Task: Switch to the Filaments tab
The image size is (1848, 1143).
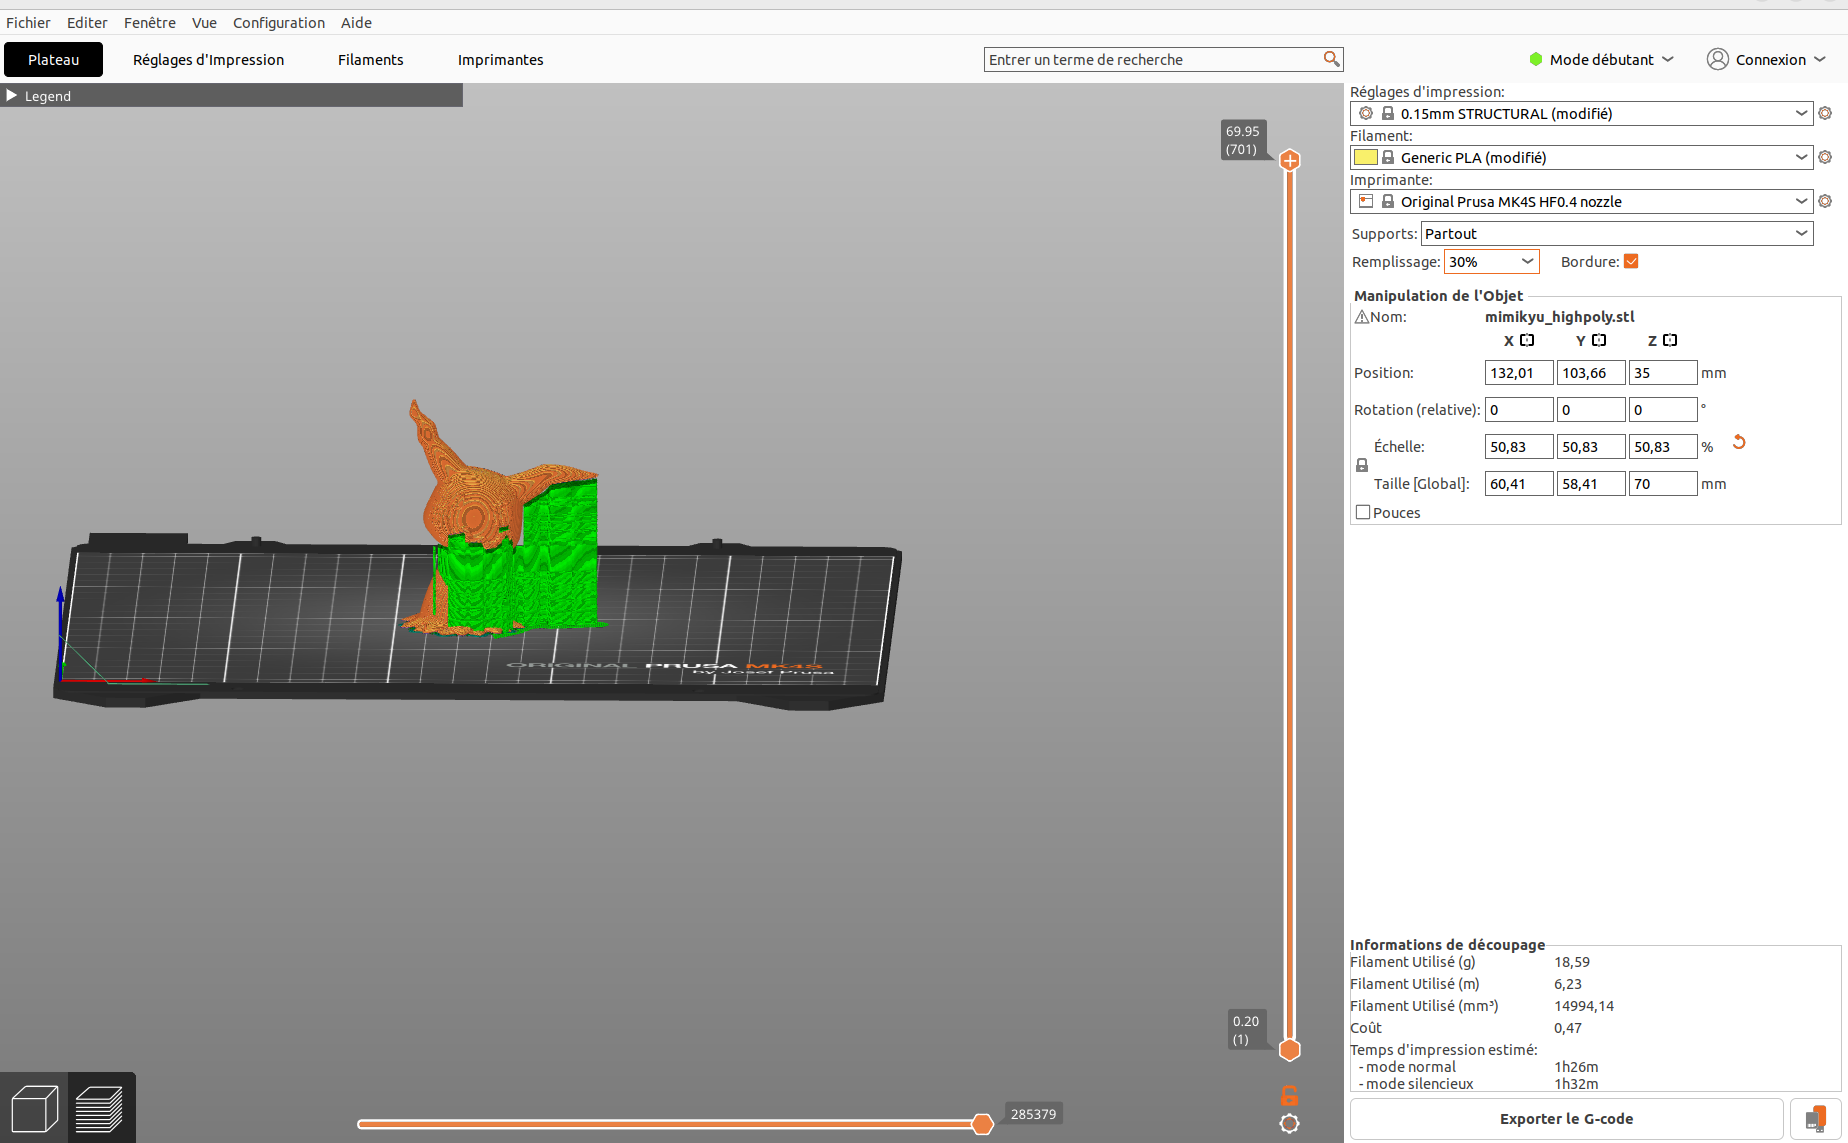Action: coord(371,59)
